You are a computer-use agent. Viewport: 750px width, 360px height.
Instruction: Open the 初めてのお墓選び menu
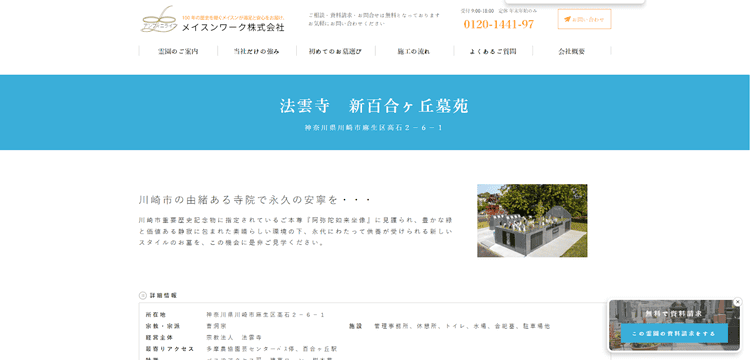[x=335, y=51]
